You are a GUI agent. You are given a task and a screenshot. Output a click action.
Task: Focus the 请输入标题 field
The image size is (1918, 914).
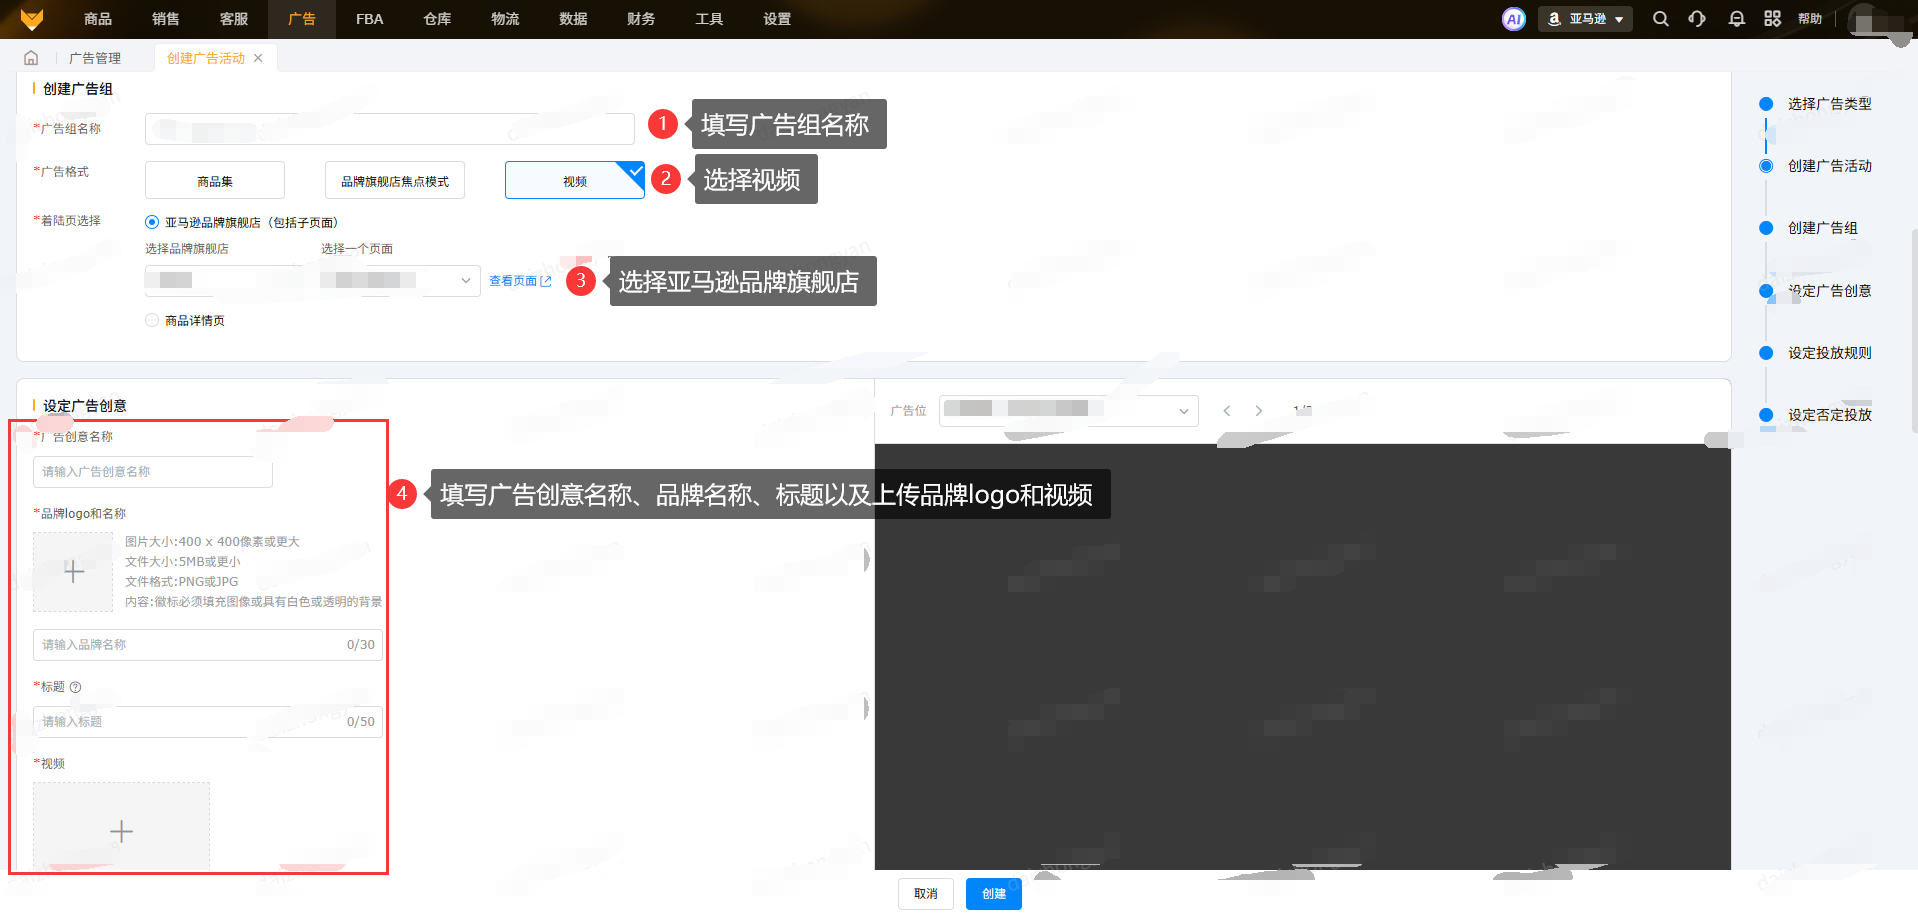tap(208, 722)
